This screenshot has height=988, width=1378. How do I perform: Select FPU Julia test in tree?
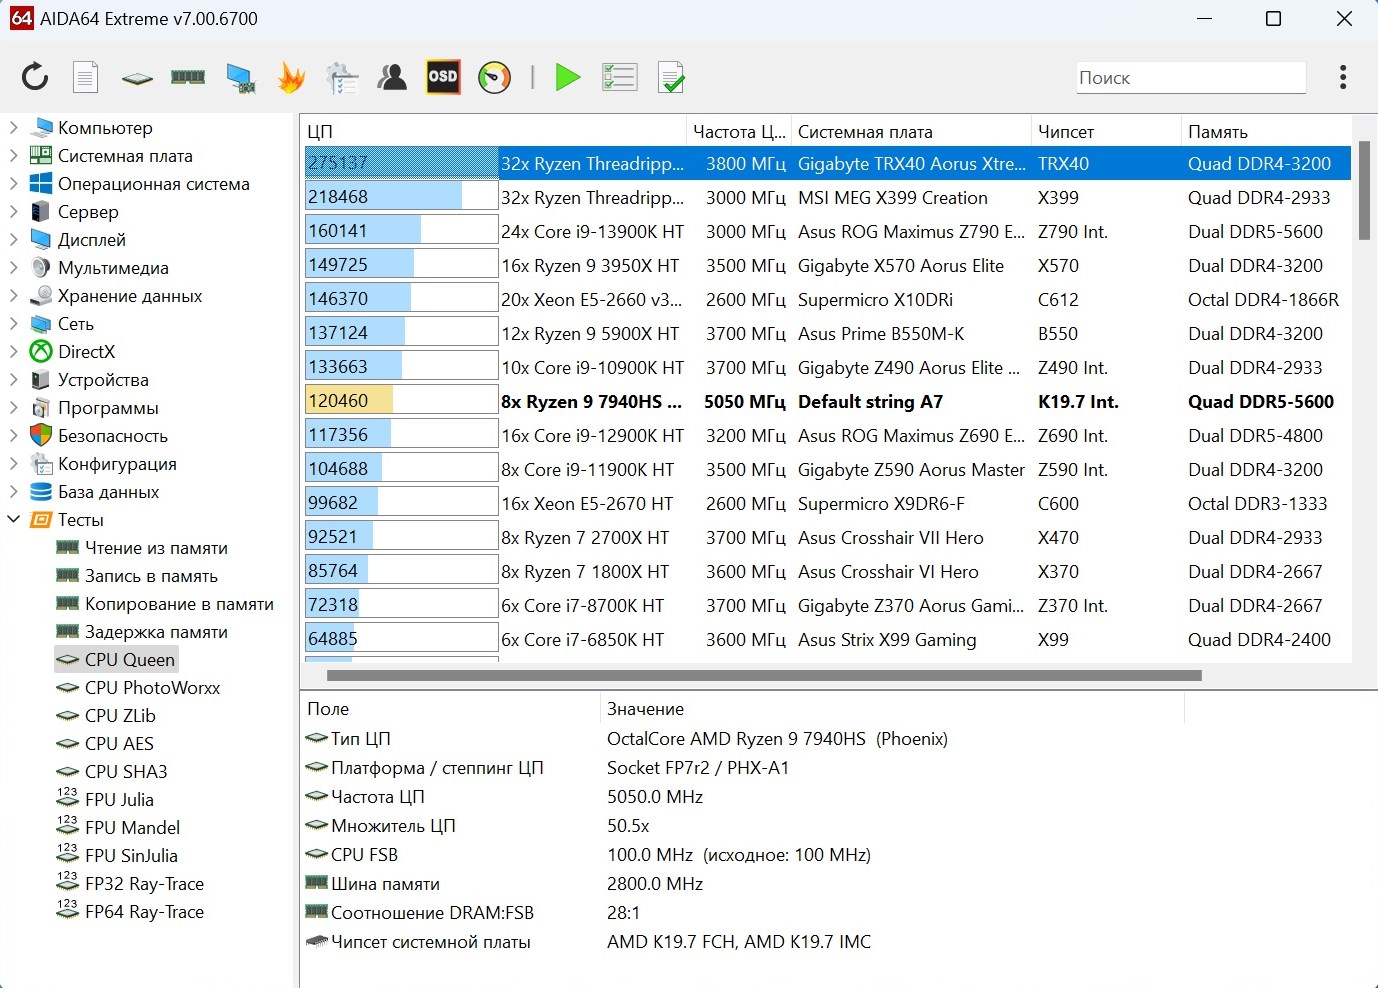coord(119,800)
